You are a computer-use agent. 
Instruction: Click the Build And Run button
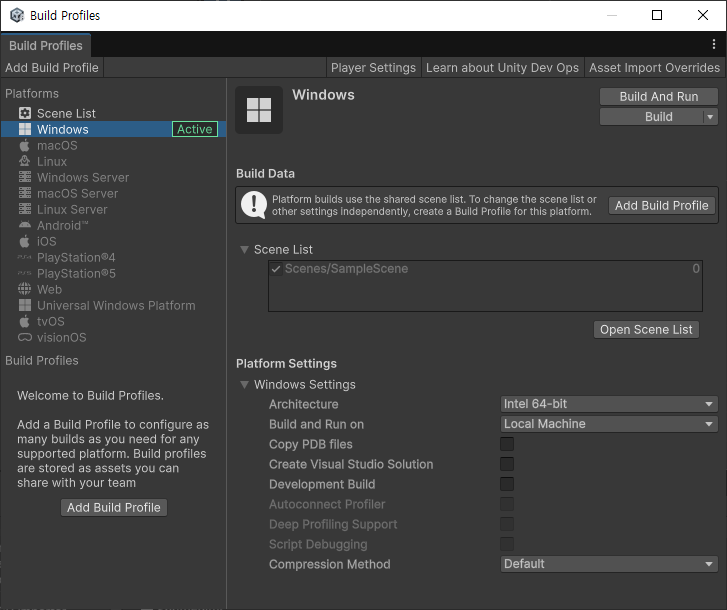point(659,96)
